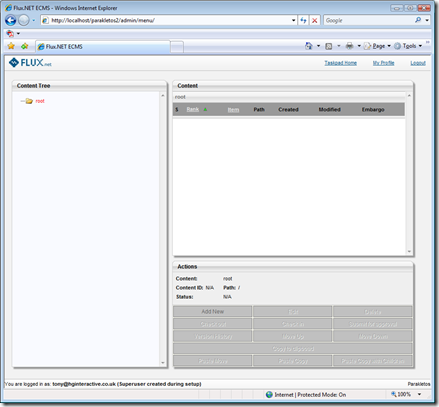Click the PDF toolbar icon below Back button
Viewport: 439px width, 407px height.
point(10,33)
